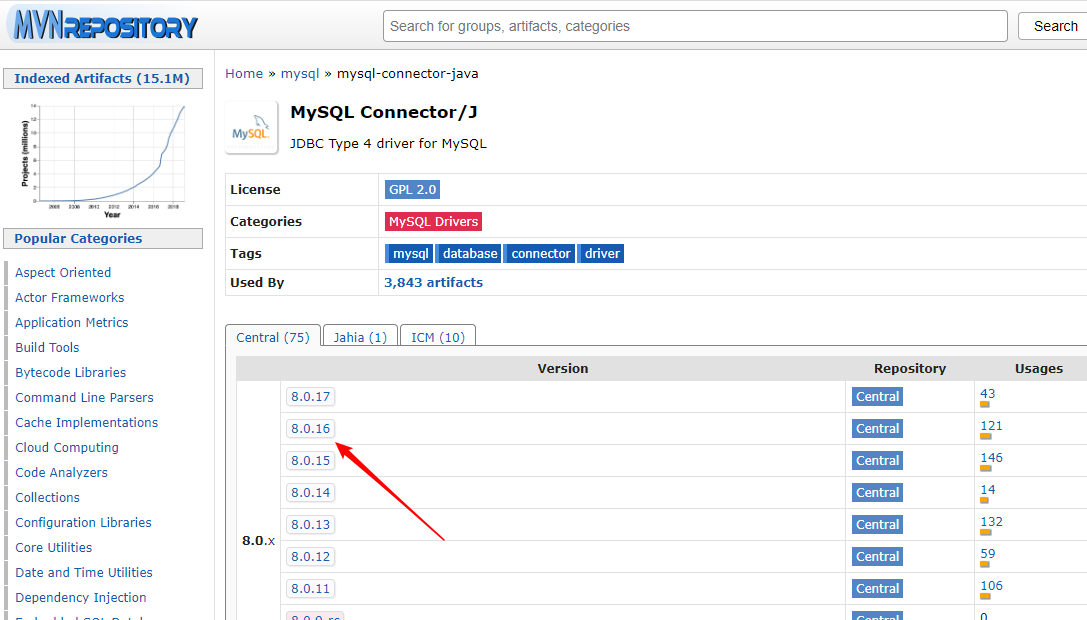Open Build Tools category
The height and width of the screenshot is (620, 1087).
point(47,347)
